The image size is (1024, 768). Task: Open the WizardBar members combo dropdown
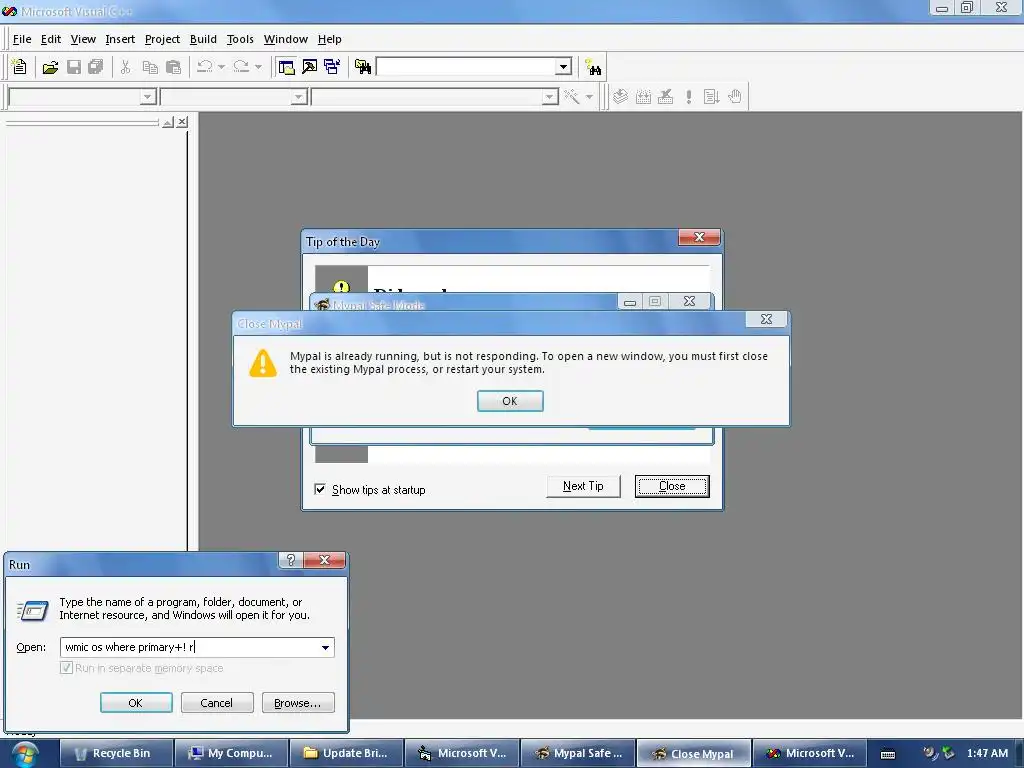pyautogui.click(x=550, y=97)
